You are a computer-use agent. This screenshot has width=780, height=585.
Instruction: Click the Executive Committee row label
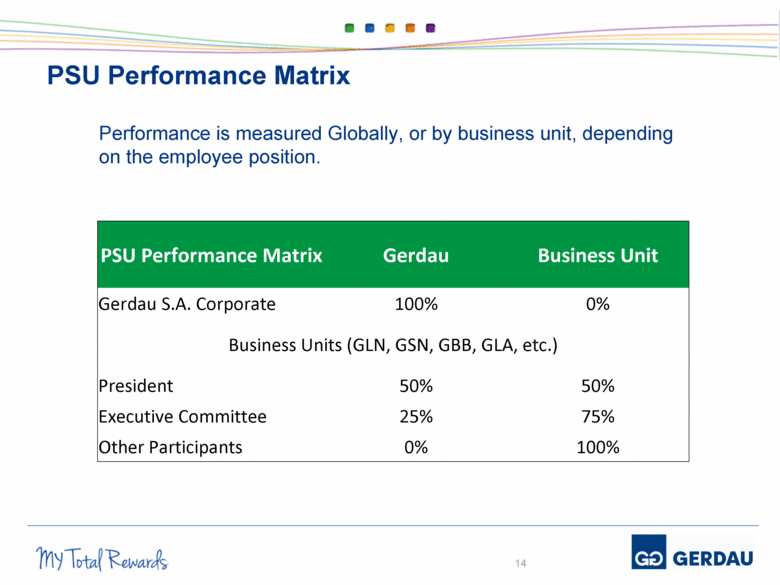point(182,417)
